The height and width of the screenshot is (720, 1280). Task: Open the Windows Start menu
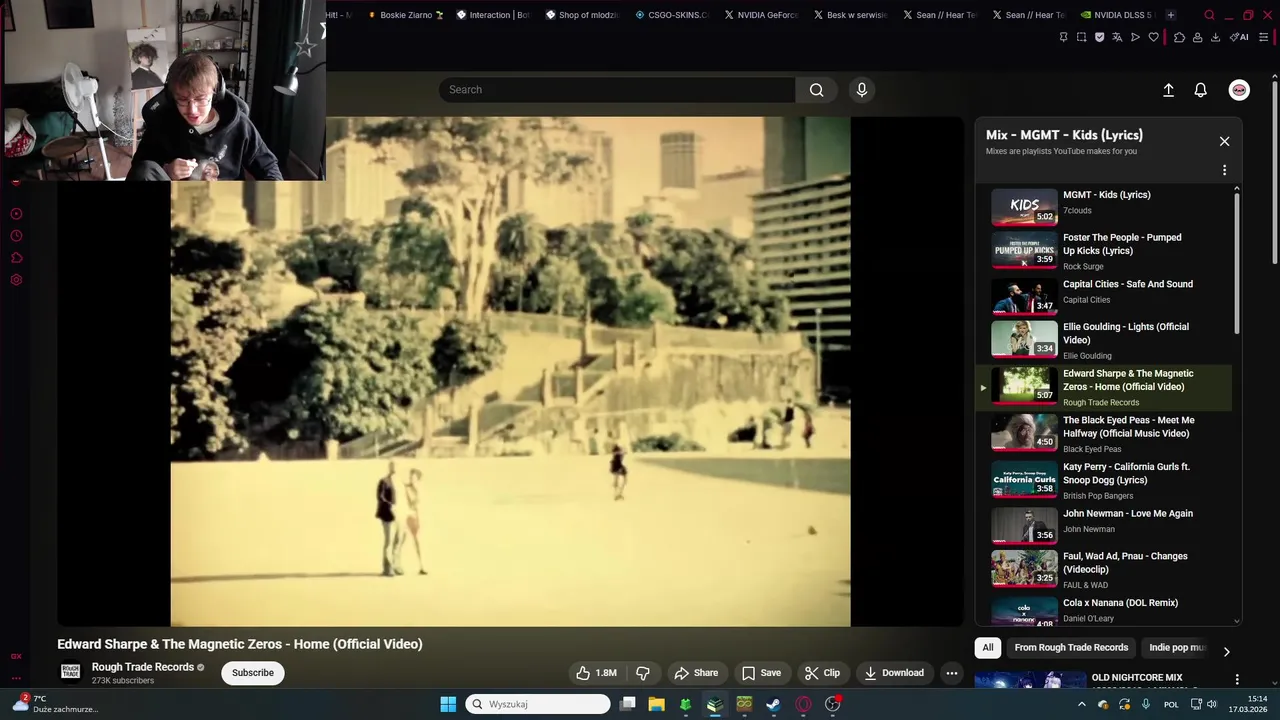(448, 704)
